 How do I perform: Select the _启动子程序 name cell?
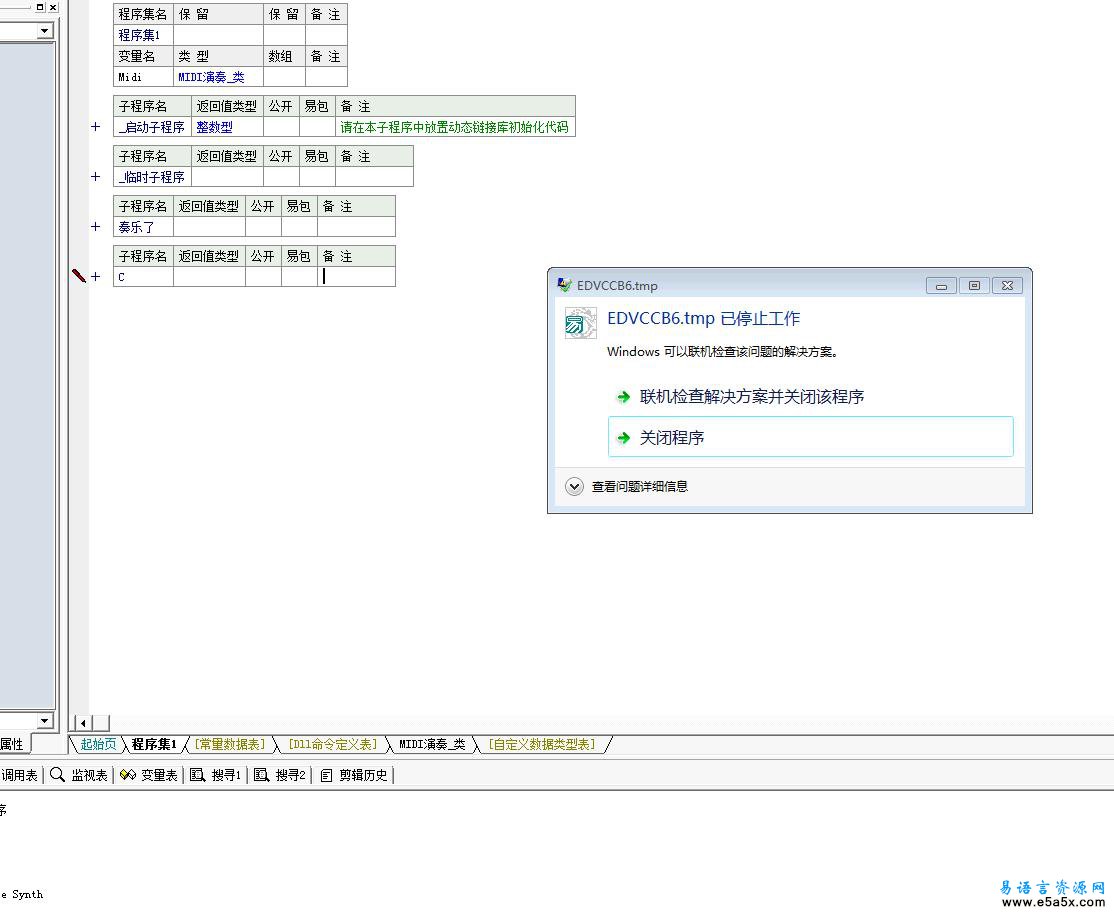tap(153, 127)
